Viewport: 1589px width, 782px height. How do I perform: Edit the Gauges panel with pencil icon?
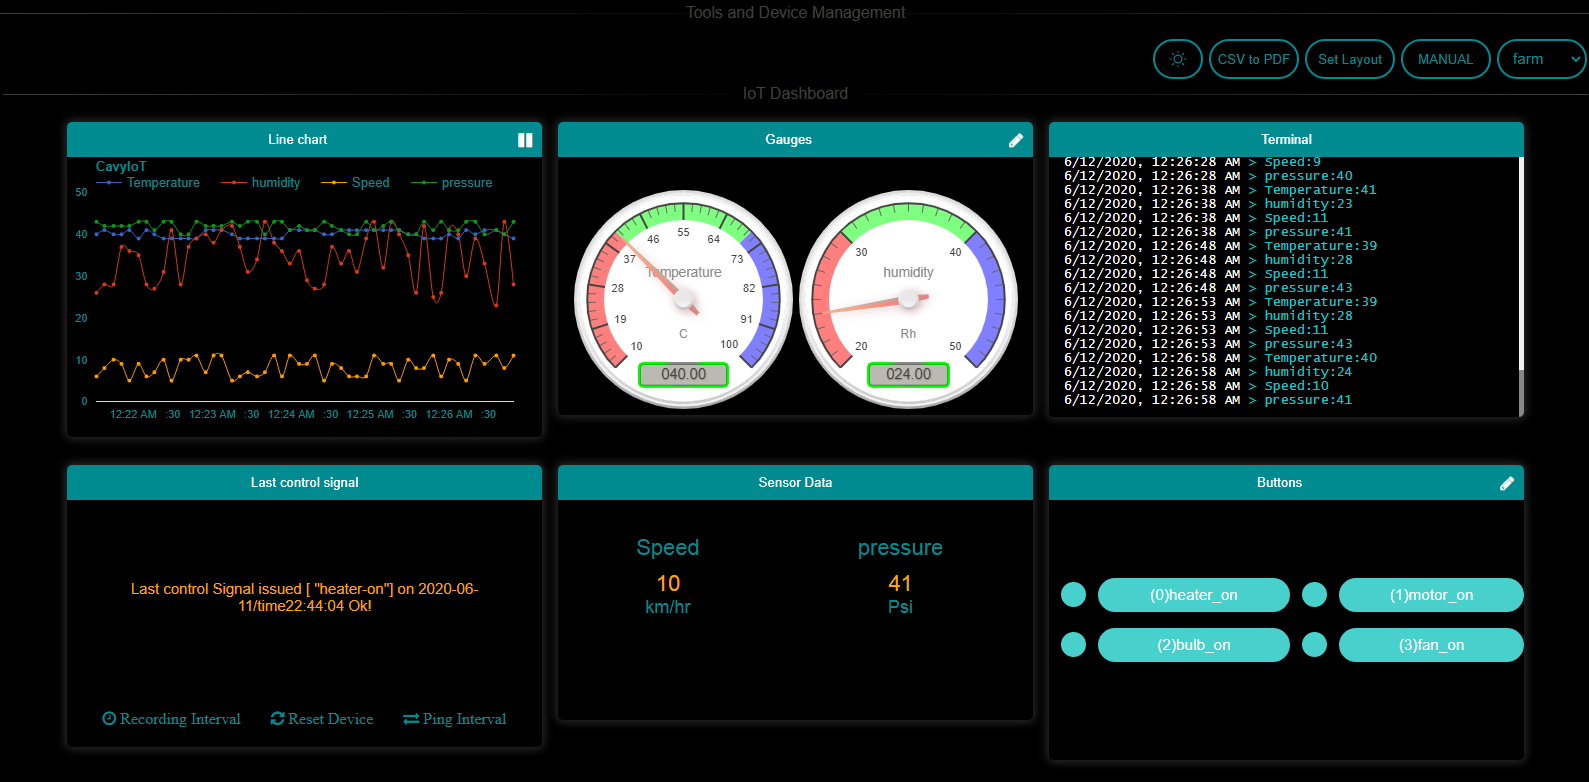click(1016, 140)
